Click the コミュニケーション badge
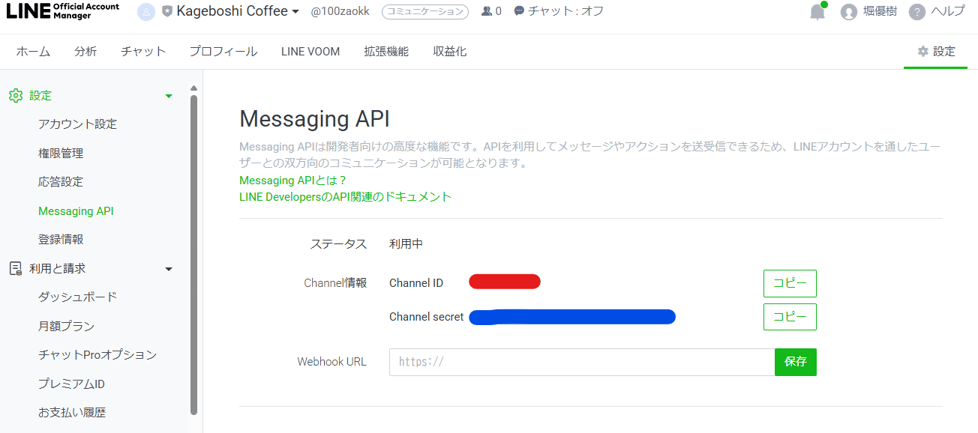The height and width of the screenshot is (433, 978). tap(425, 11)
